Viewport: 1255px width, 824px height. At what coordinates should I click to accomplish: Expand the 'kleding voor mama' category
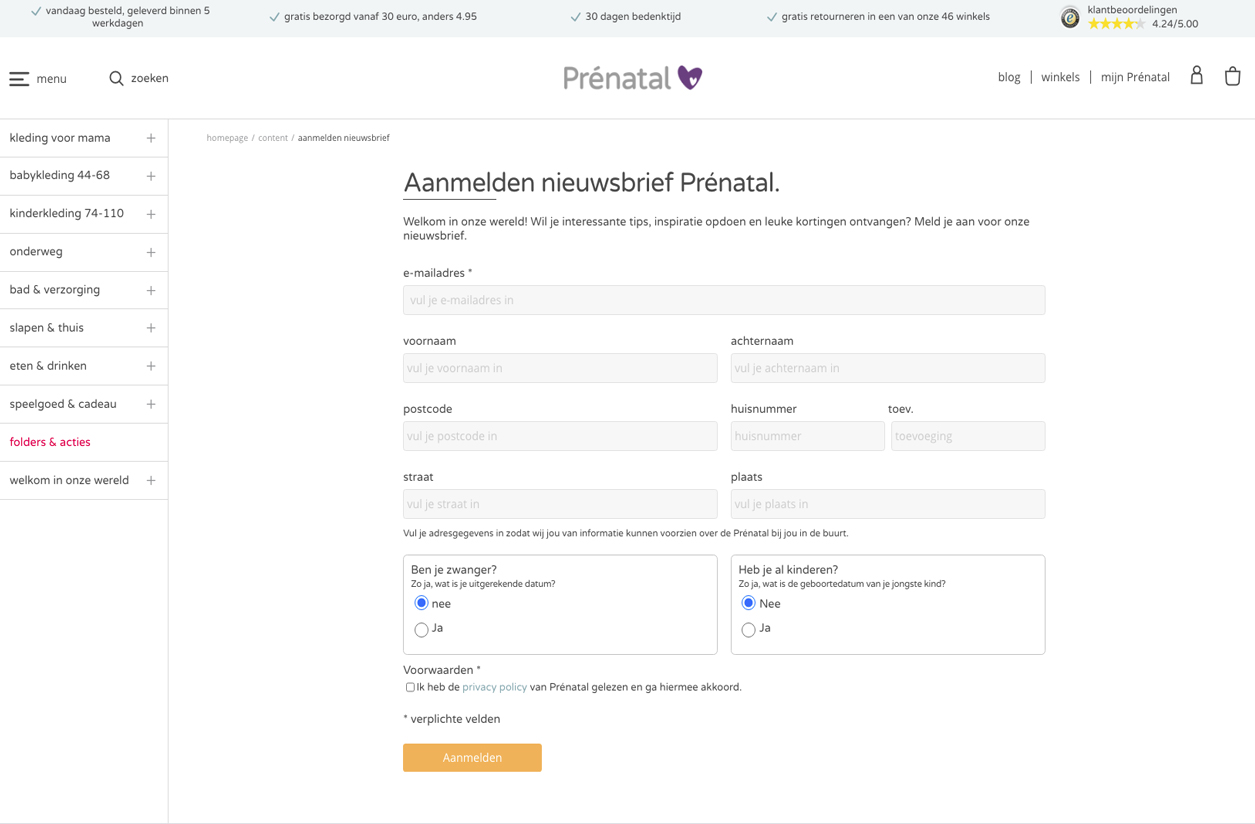pos(151,138)
